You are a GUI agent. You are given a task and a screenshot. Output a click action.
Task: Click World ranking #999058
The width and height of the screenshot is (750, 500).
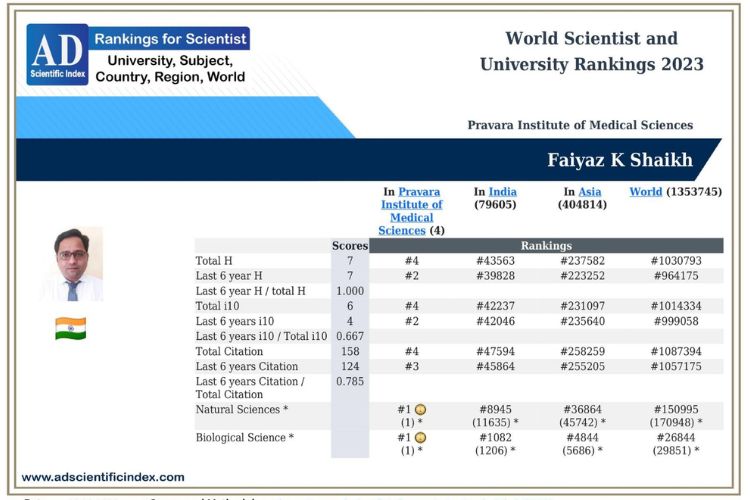click(x=676, y=321)
